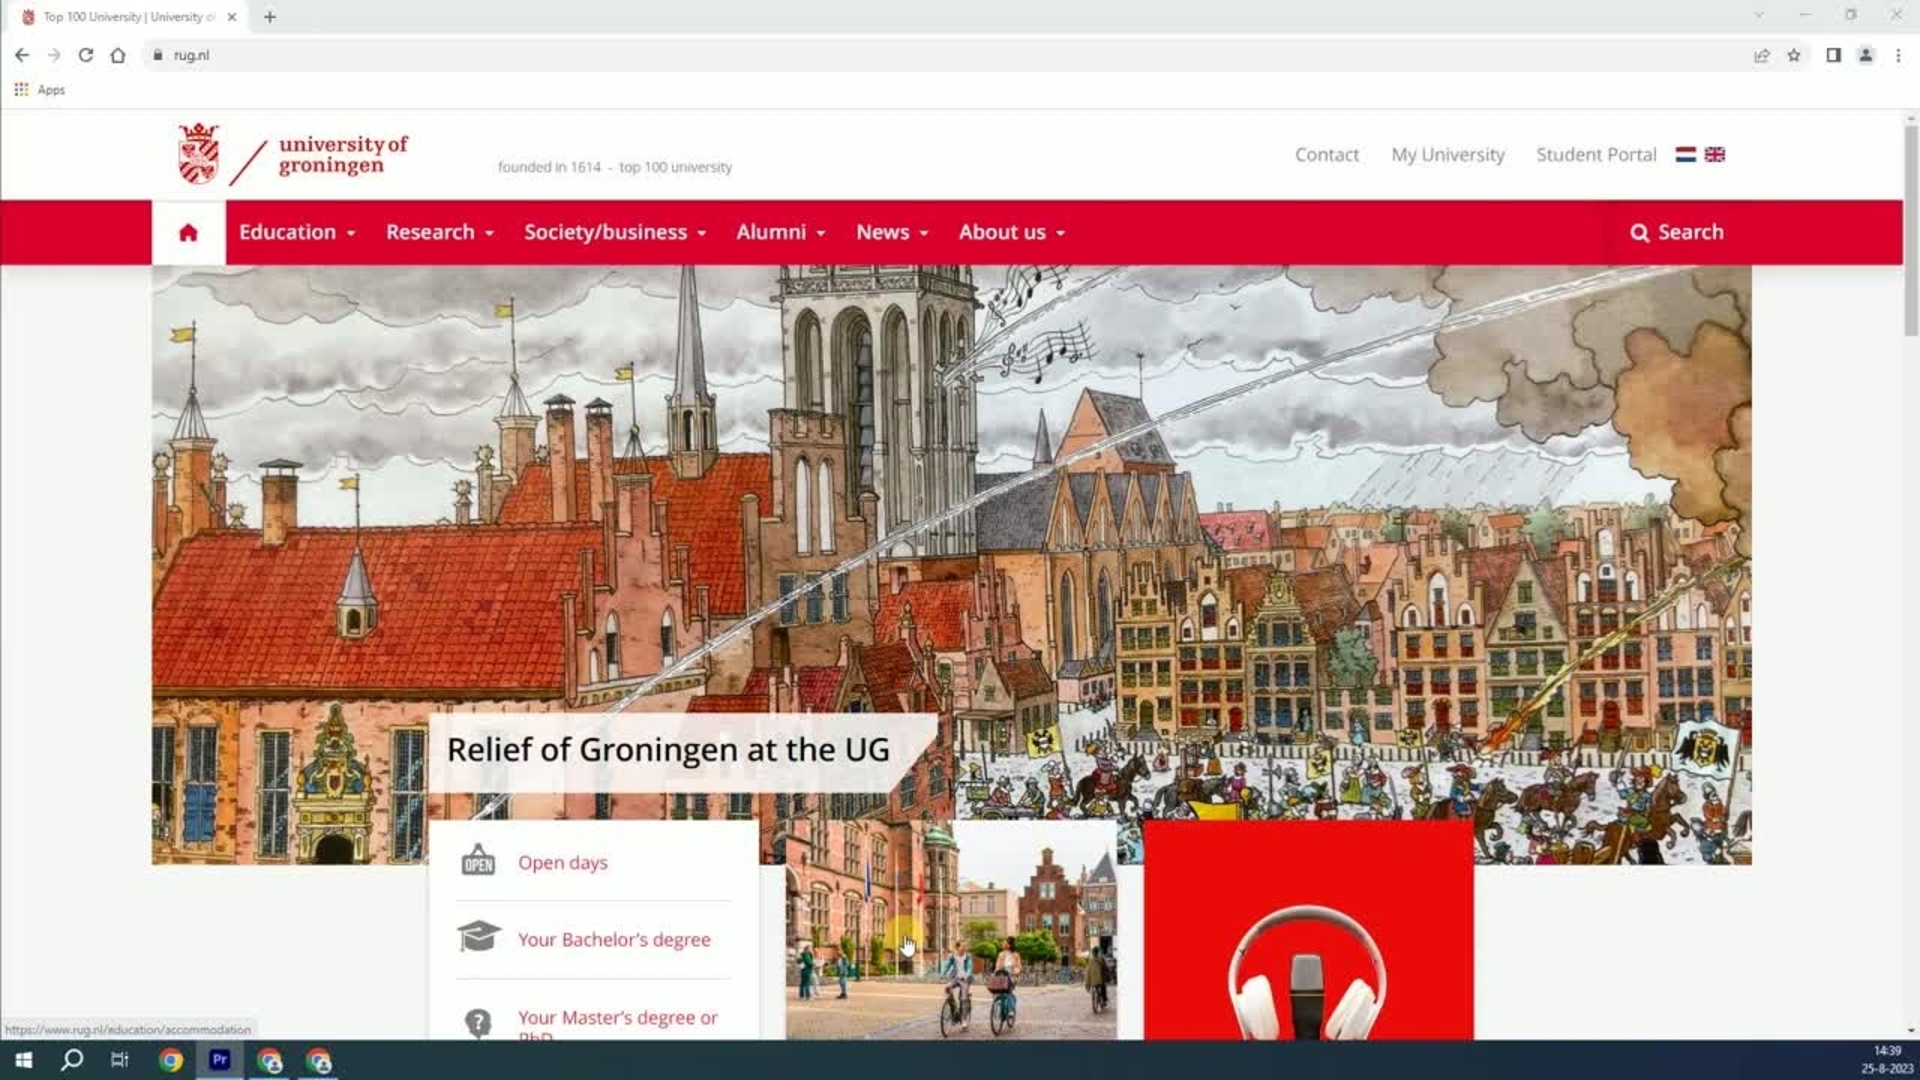The height and width of the screenshot is (1080, 1920).
Task: Go to the red home icon tab
Action: click(x=188, y=233)
